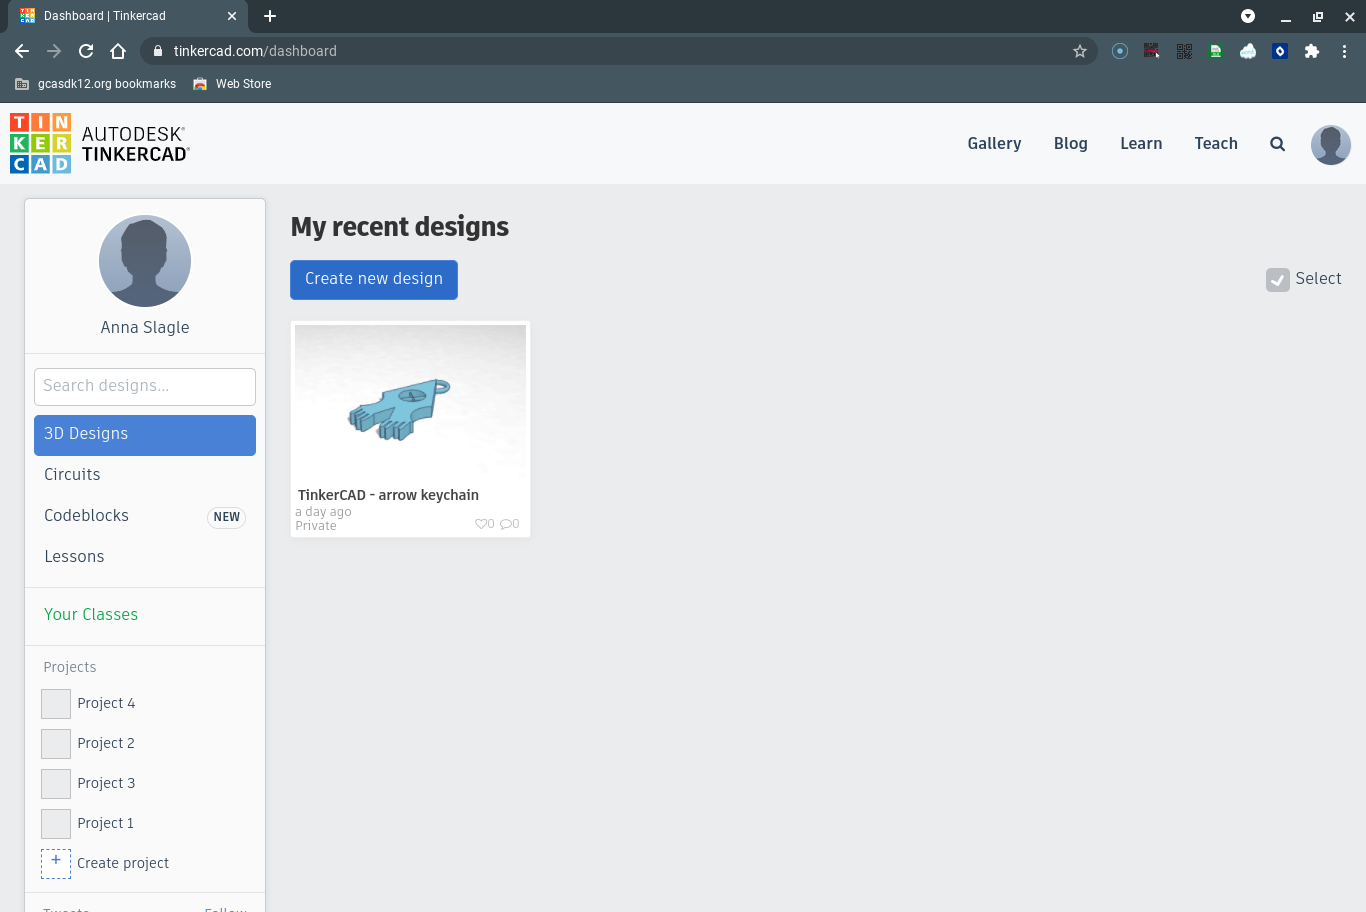Click the likes heart icon on keychain card
Viewport: 1366px width, 912px height.
[x=481, y=524]
